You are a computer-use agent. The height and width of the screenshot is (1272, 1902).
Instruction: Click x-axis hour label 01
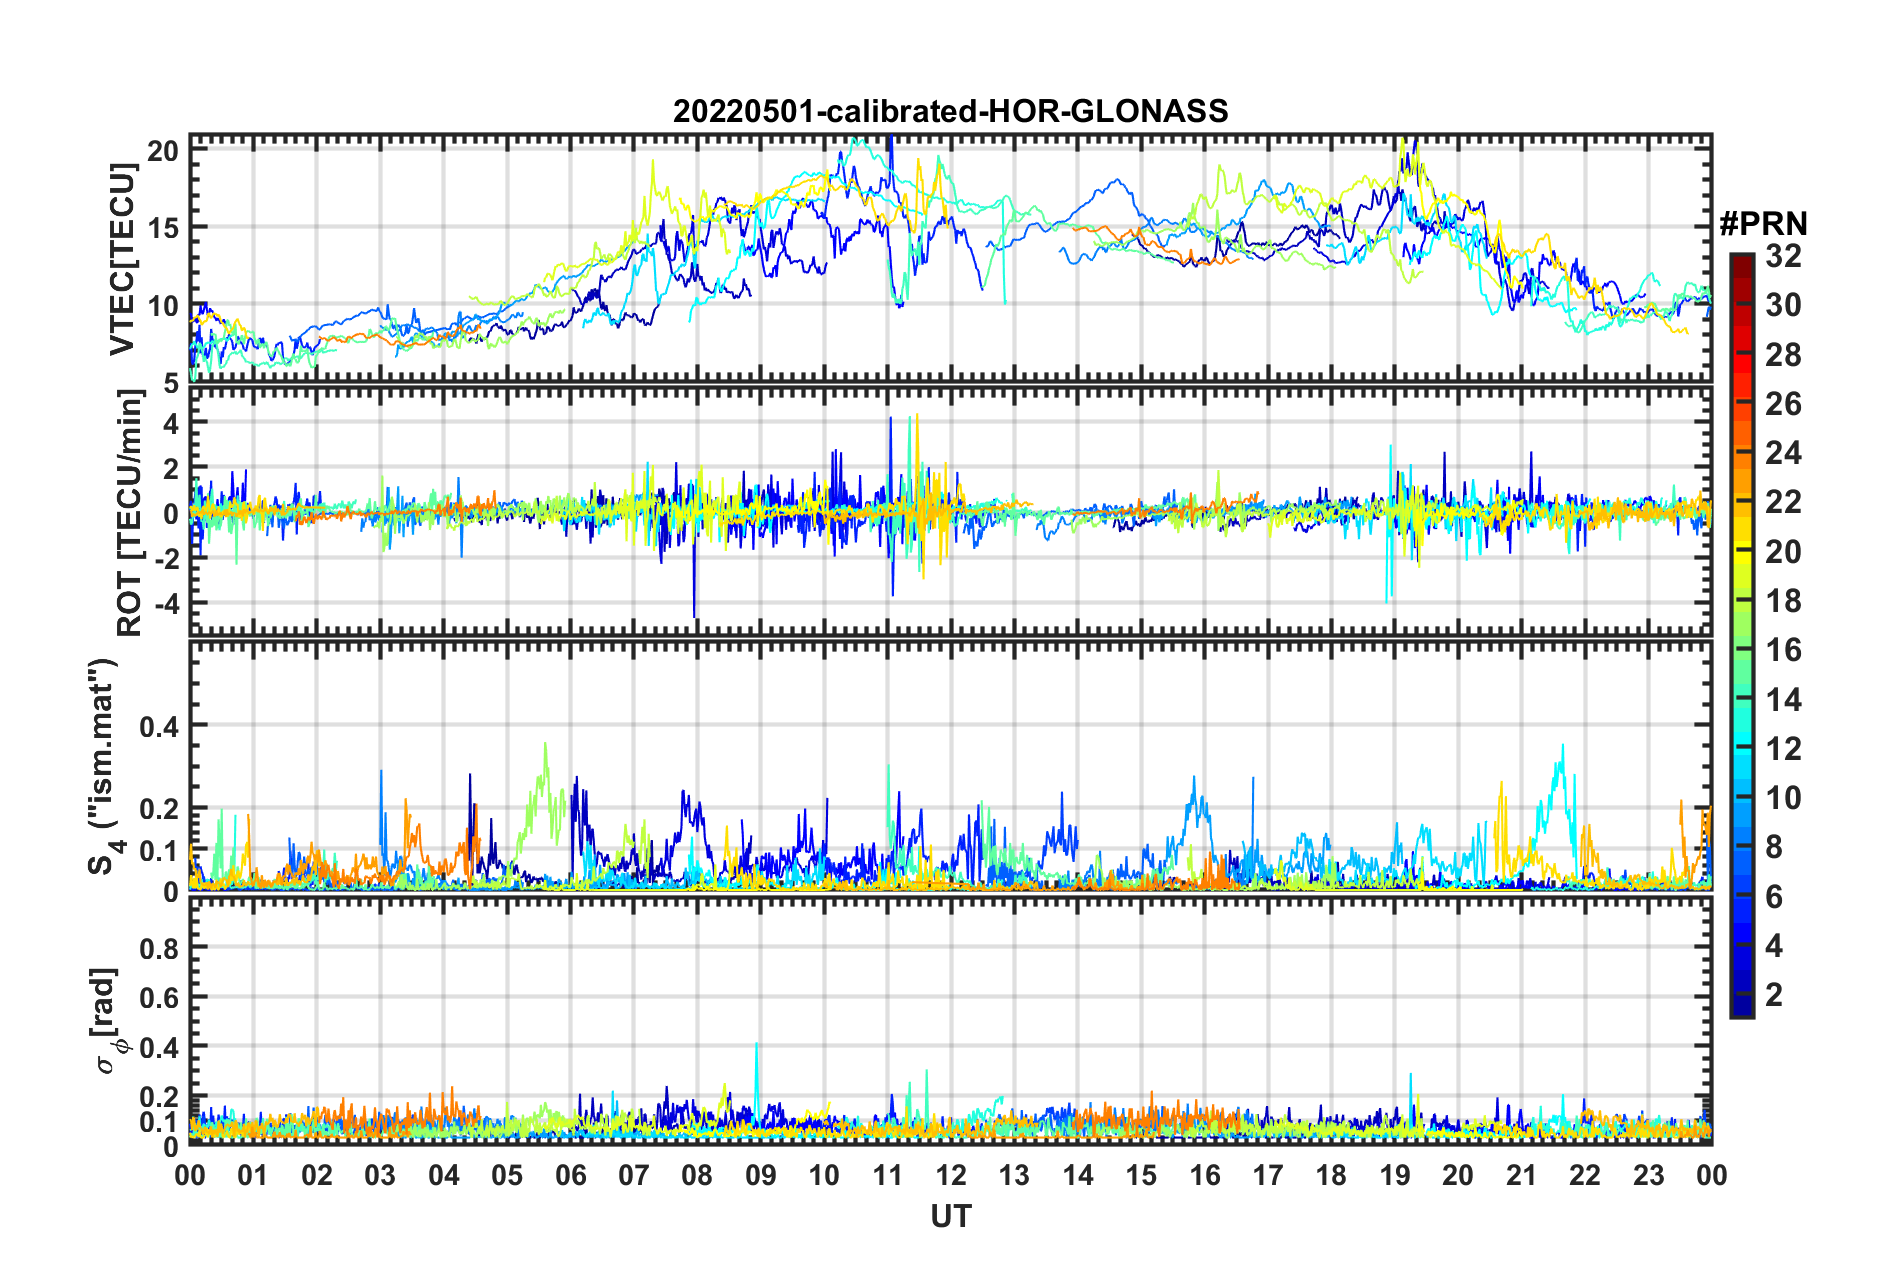(253, 1175)
